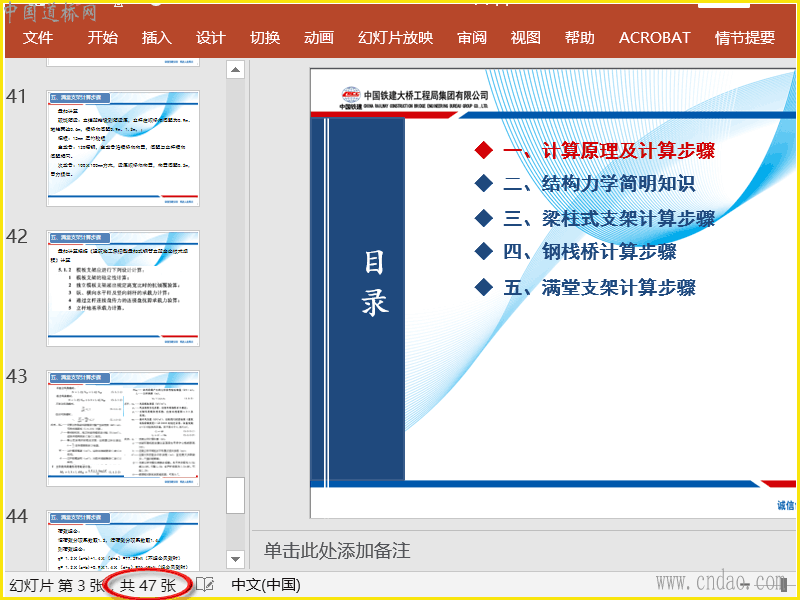
Task: Open the 情节提要 ribbon tab
Action: pos(744,38)
